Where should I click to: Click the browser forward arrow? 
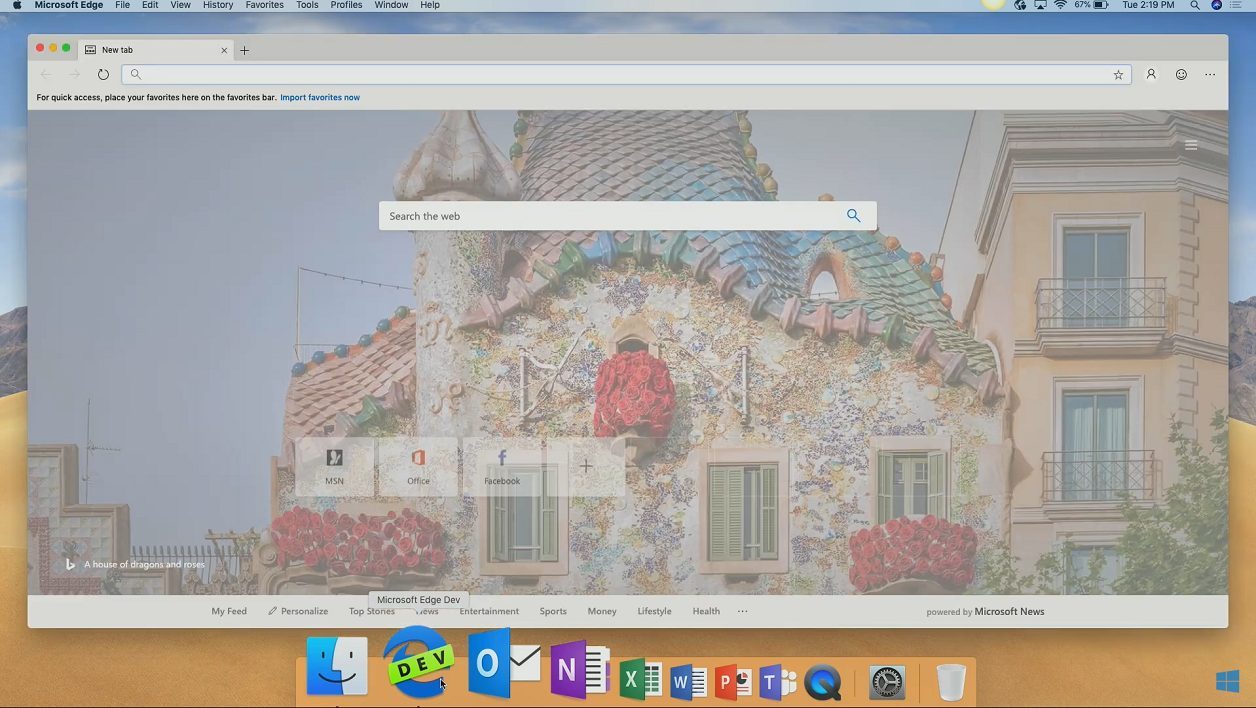[74, 74]
